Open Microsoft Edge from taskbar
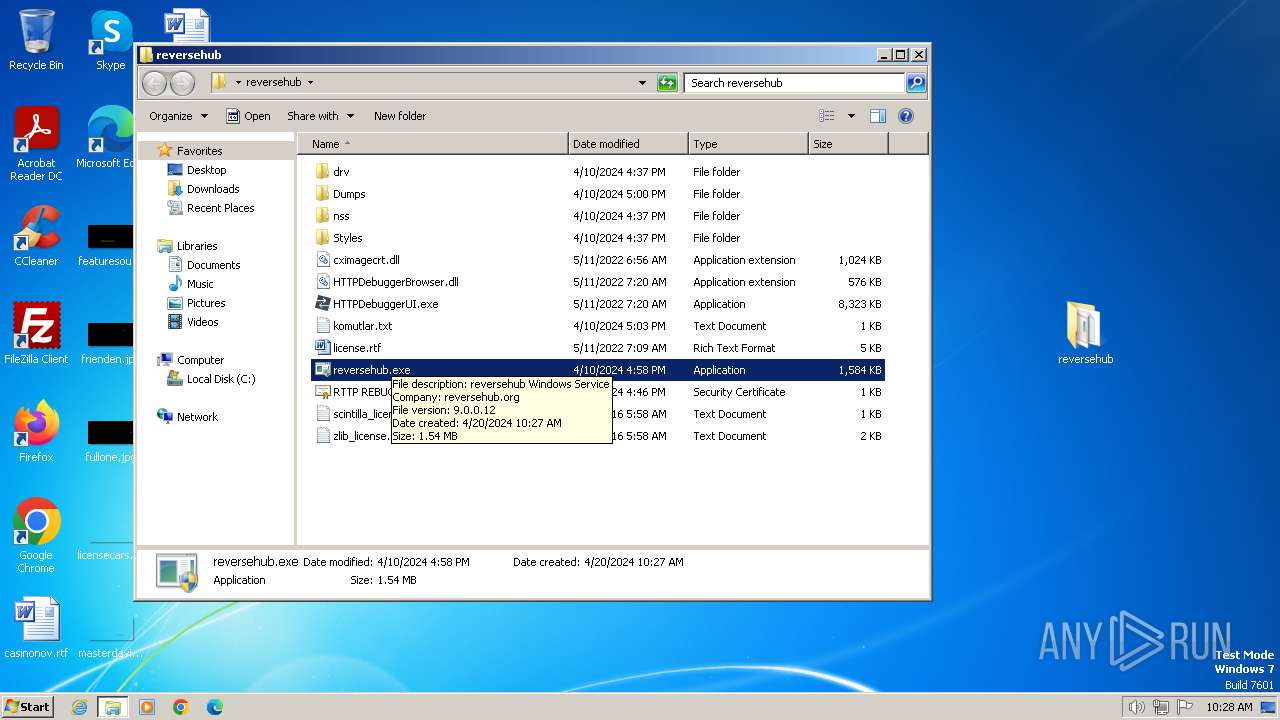 point(214,707)
